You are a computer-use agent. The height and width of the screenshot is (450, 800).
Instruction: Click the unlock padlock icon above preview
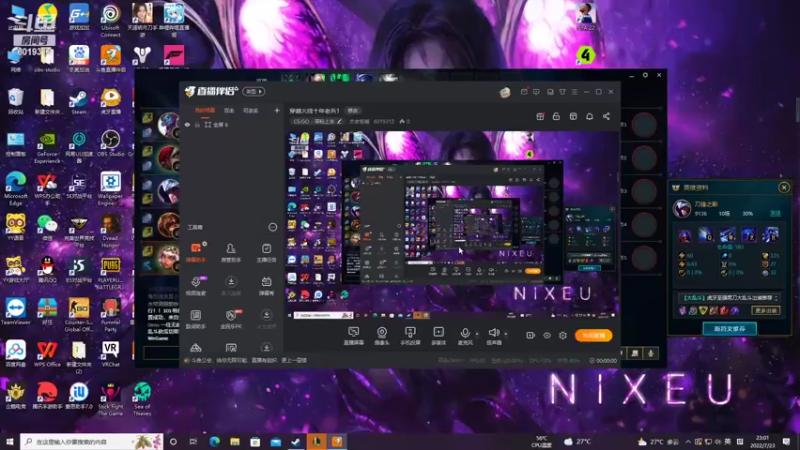click(556, 116)
